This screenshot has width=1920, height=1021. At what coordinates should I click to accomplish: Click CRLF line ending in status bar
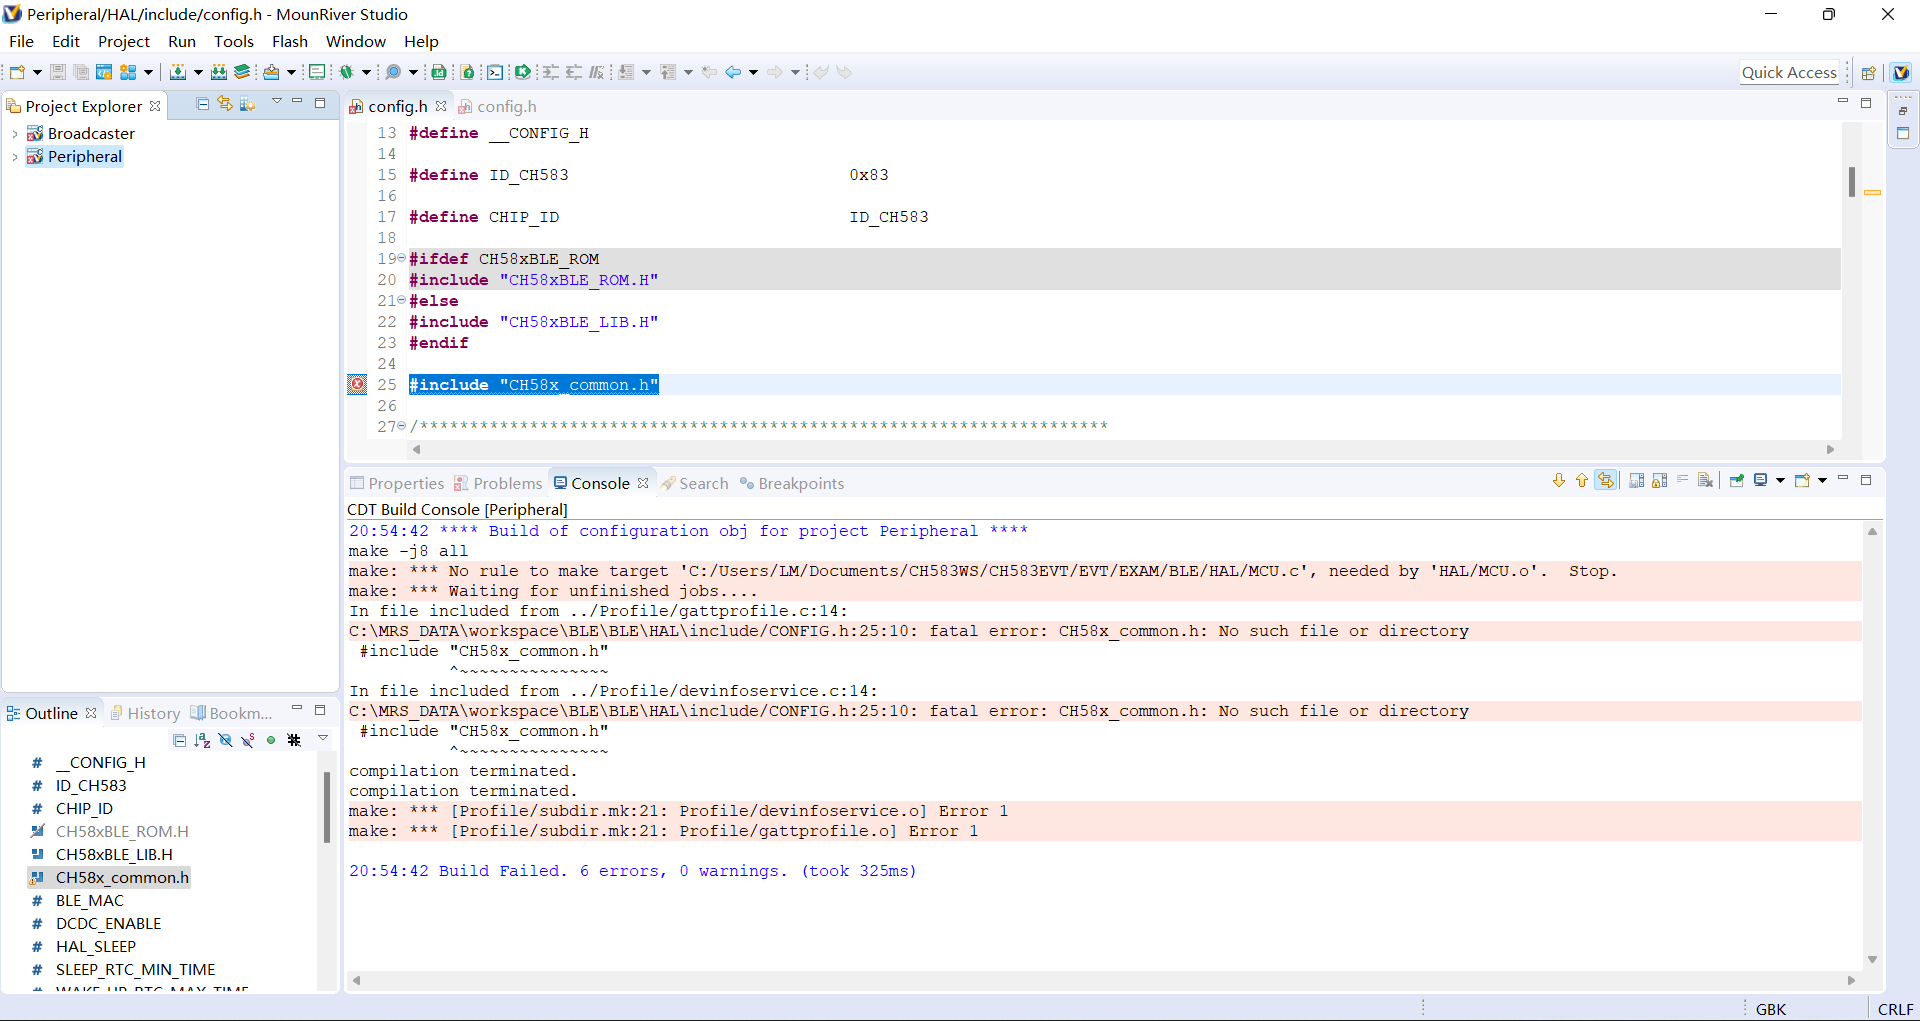pos(1895,1009)
